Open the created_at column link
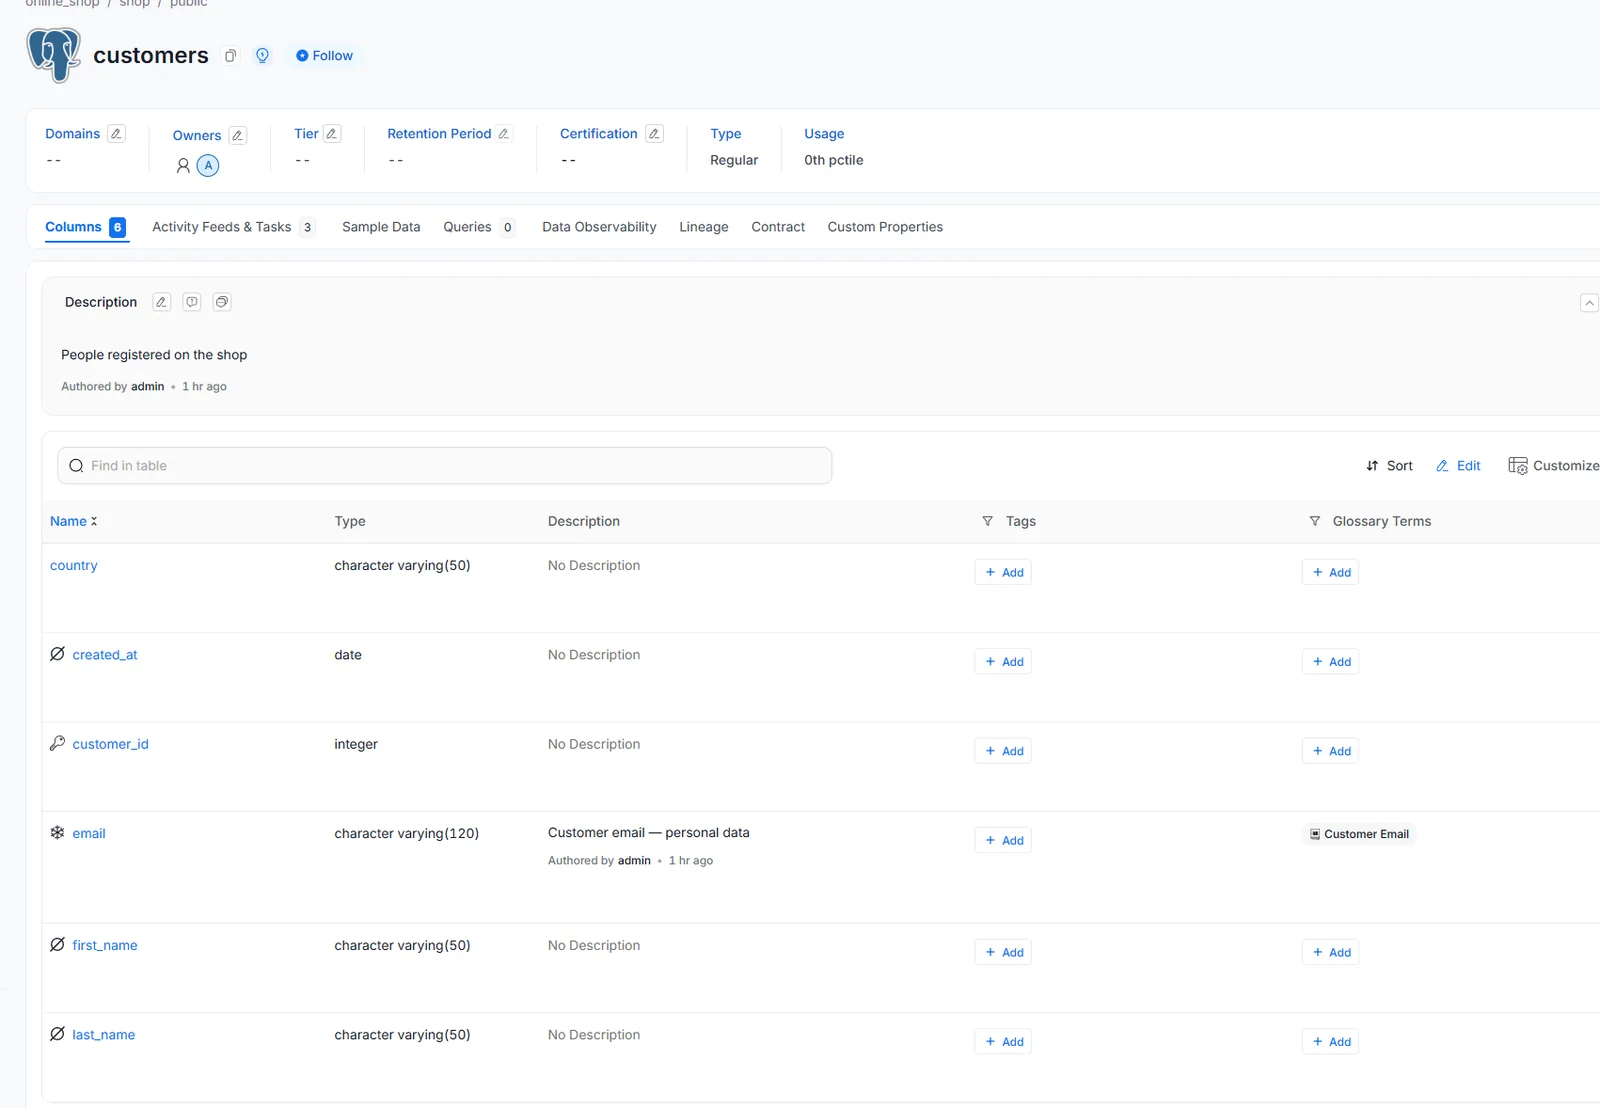 [105, 655]
